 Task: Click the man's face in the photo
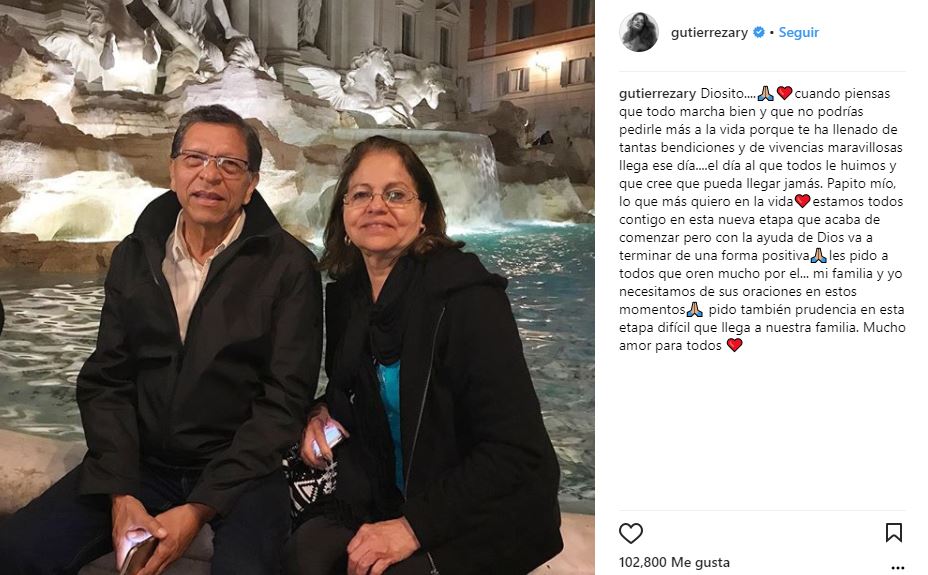pos(212,172)
